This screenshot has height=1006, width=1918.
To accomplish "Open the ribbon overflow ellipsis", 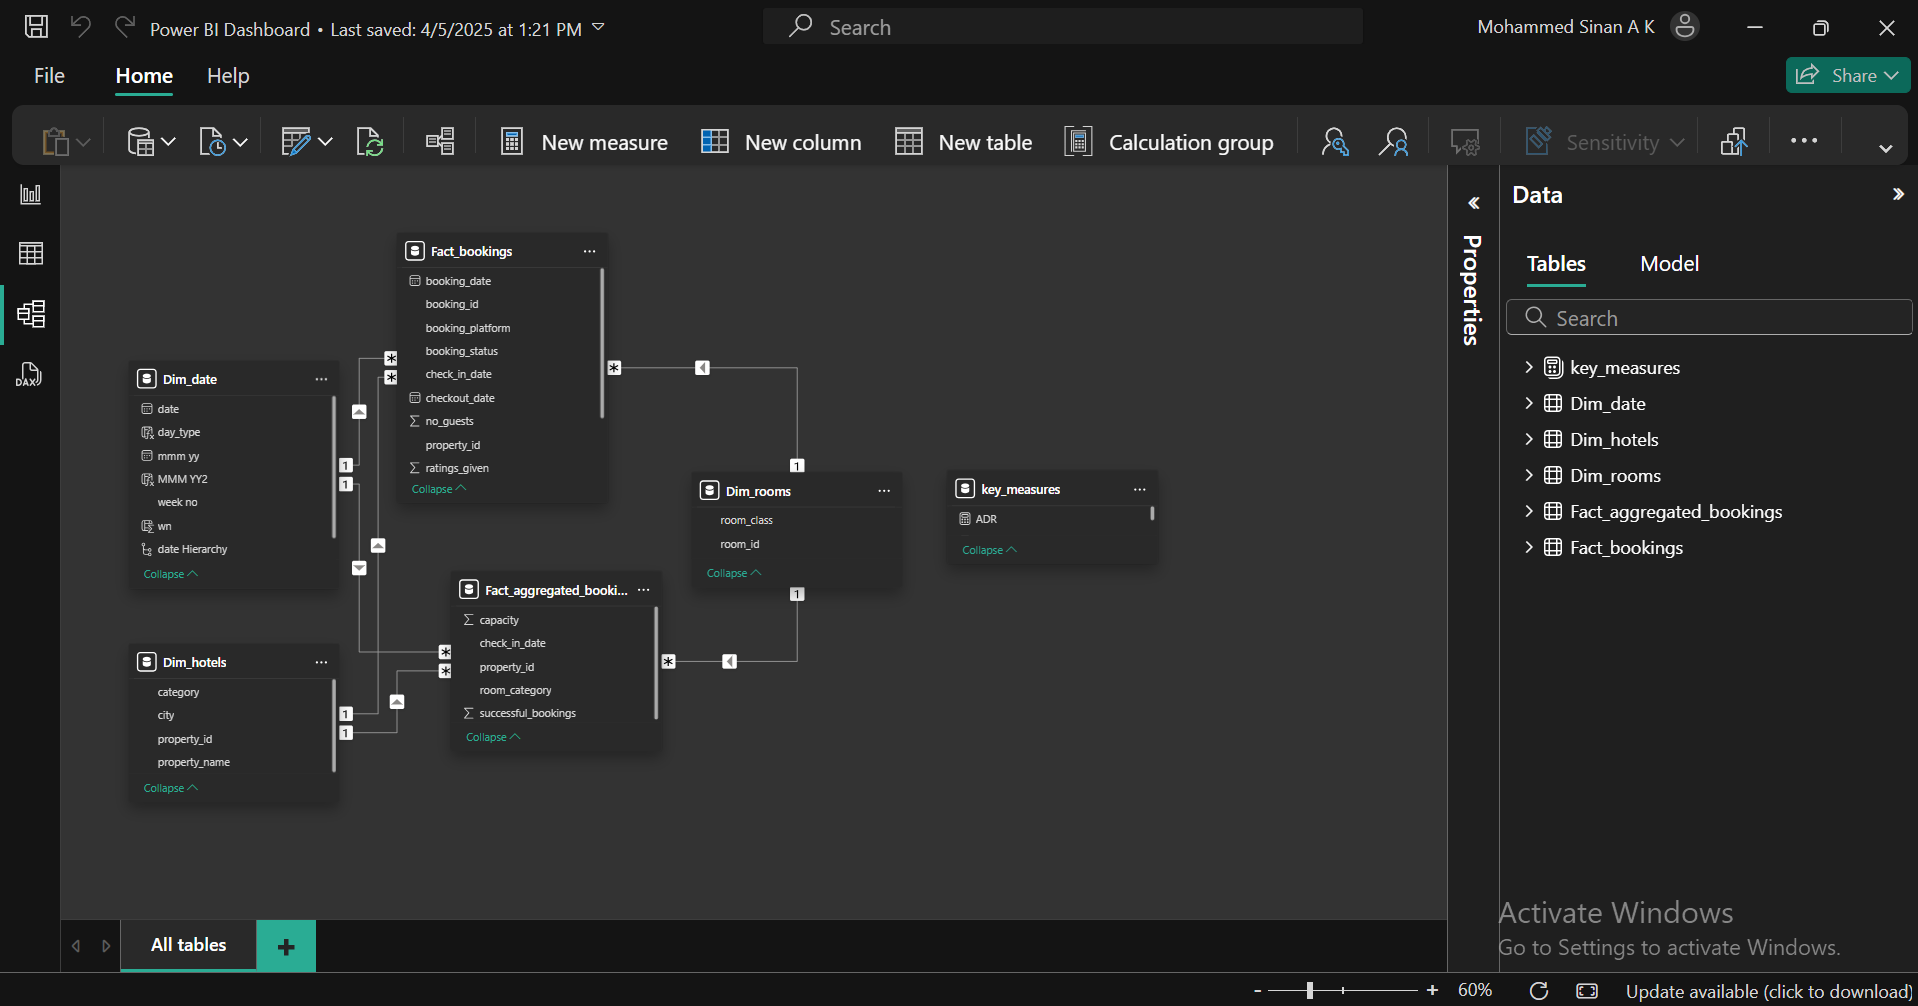I will 1804,141.
